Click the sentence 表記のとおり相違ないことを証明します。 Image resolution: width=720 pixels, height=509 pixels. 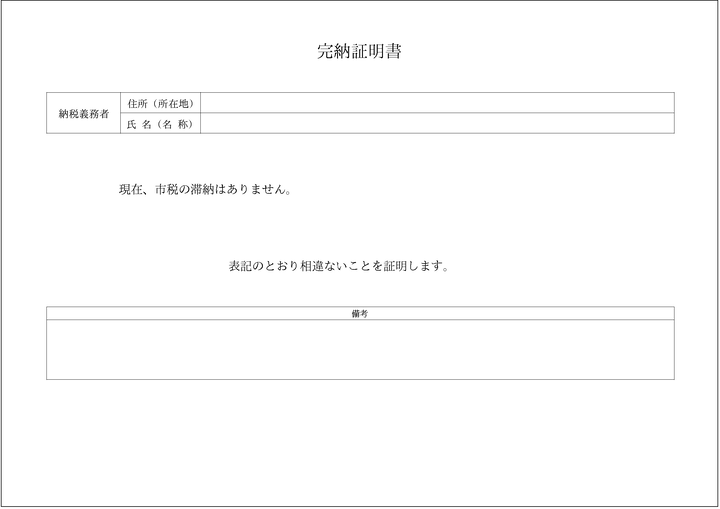[338, 267]
